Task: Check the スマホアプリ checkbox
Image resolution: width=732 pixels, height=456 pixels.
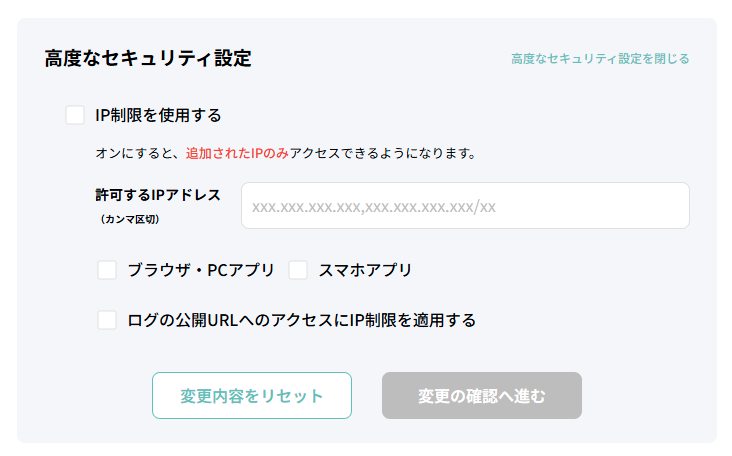Action: click(x=298, y=270)
